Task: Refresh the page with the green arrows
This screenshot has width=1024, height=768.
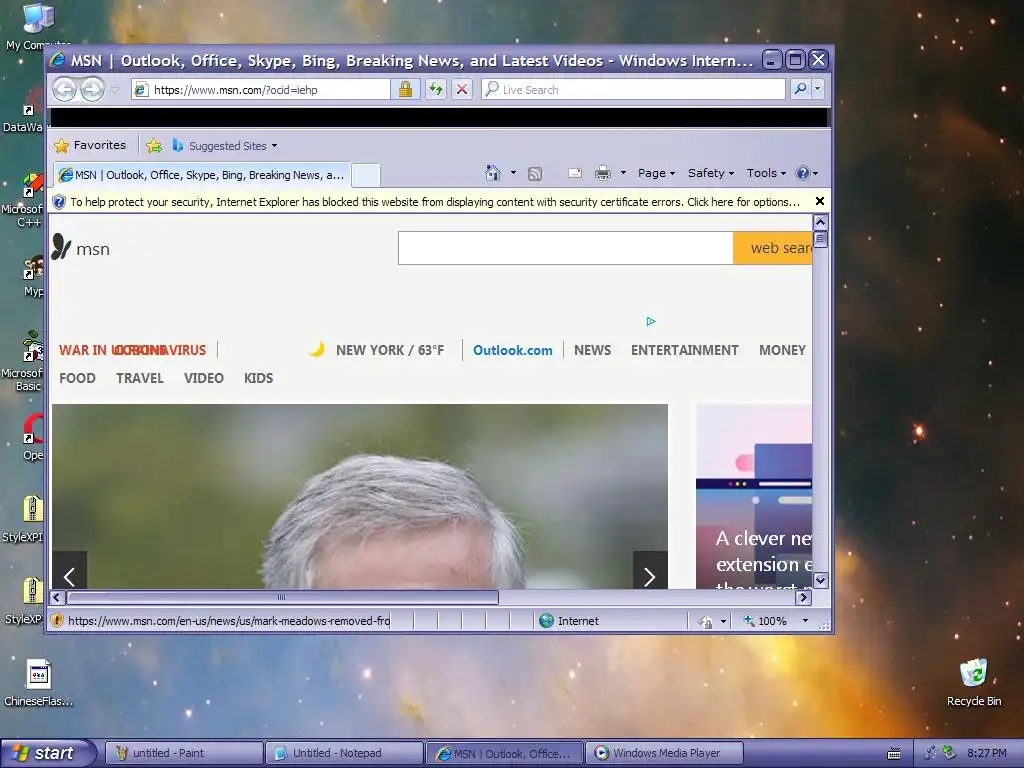Action: [436, 89]
